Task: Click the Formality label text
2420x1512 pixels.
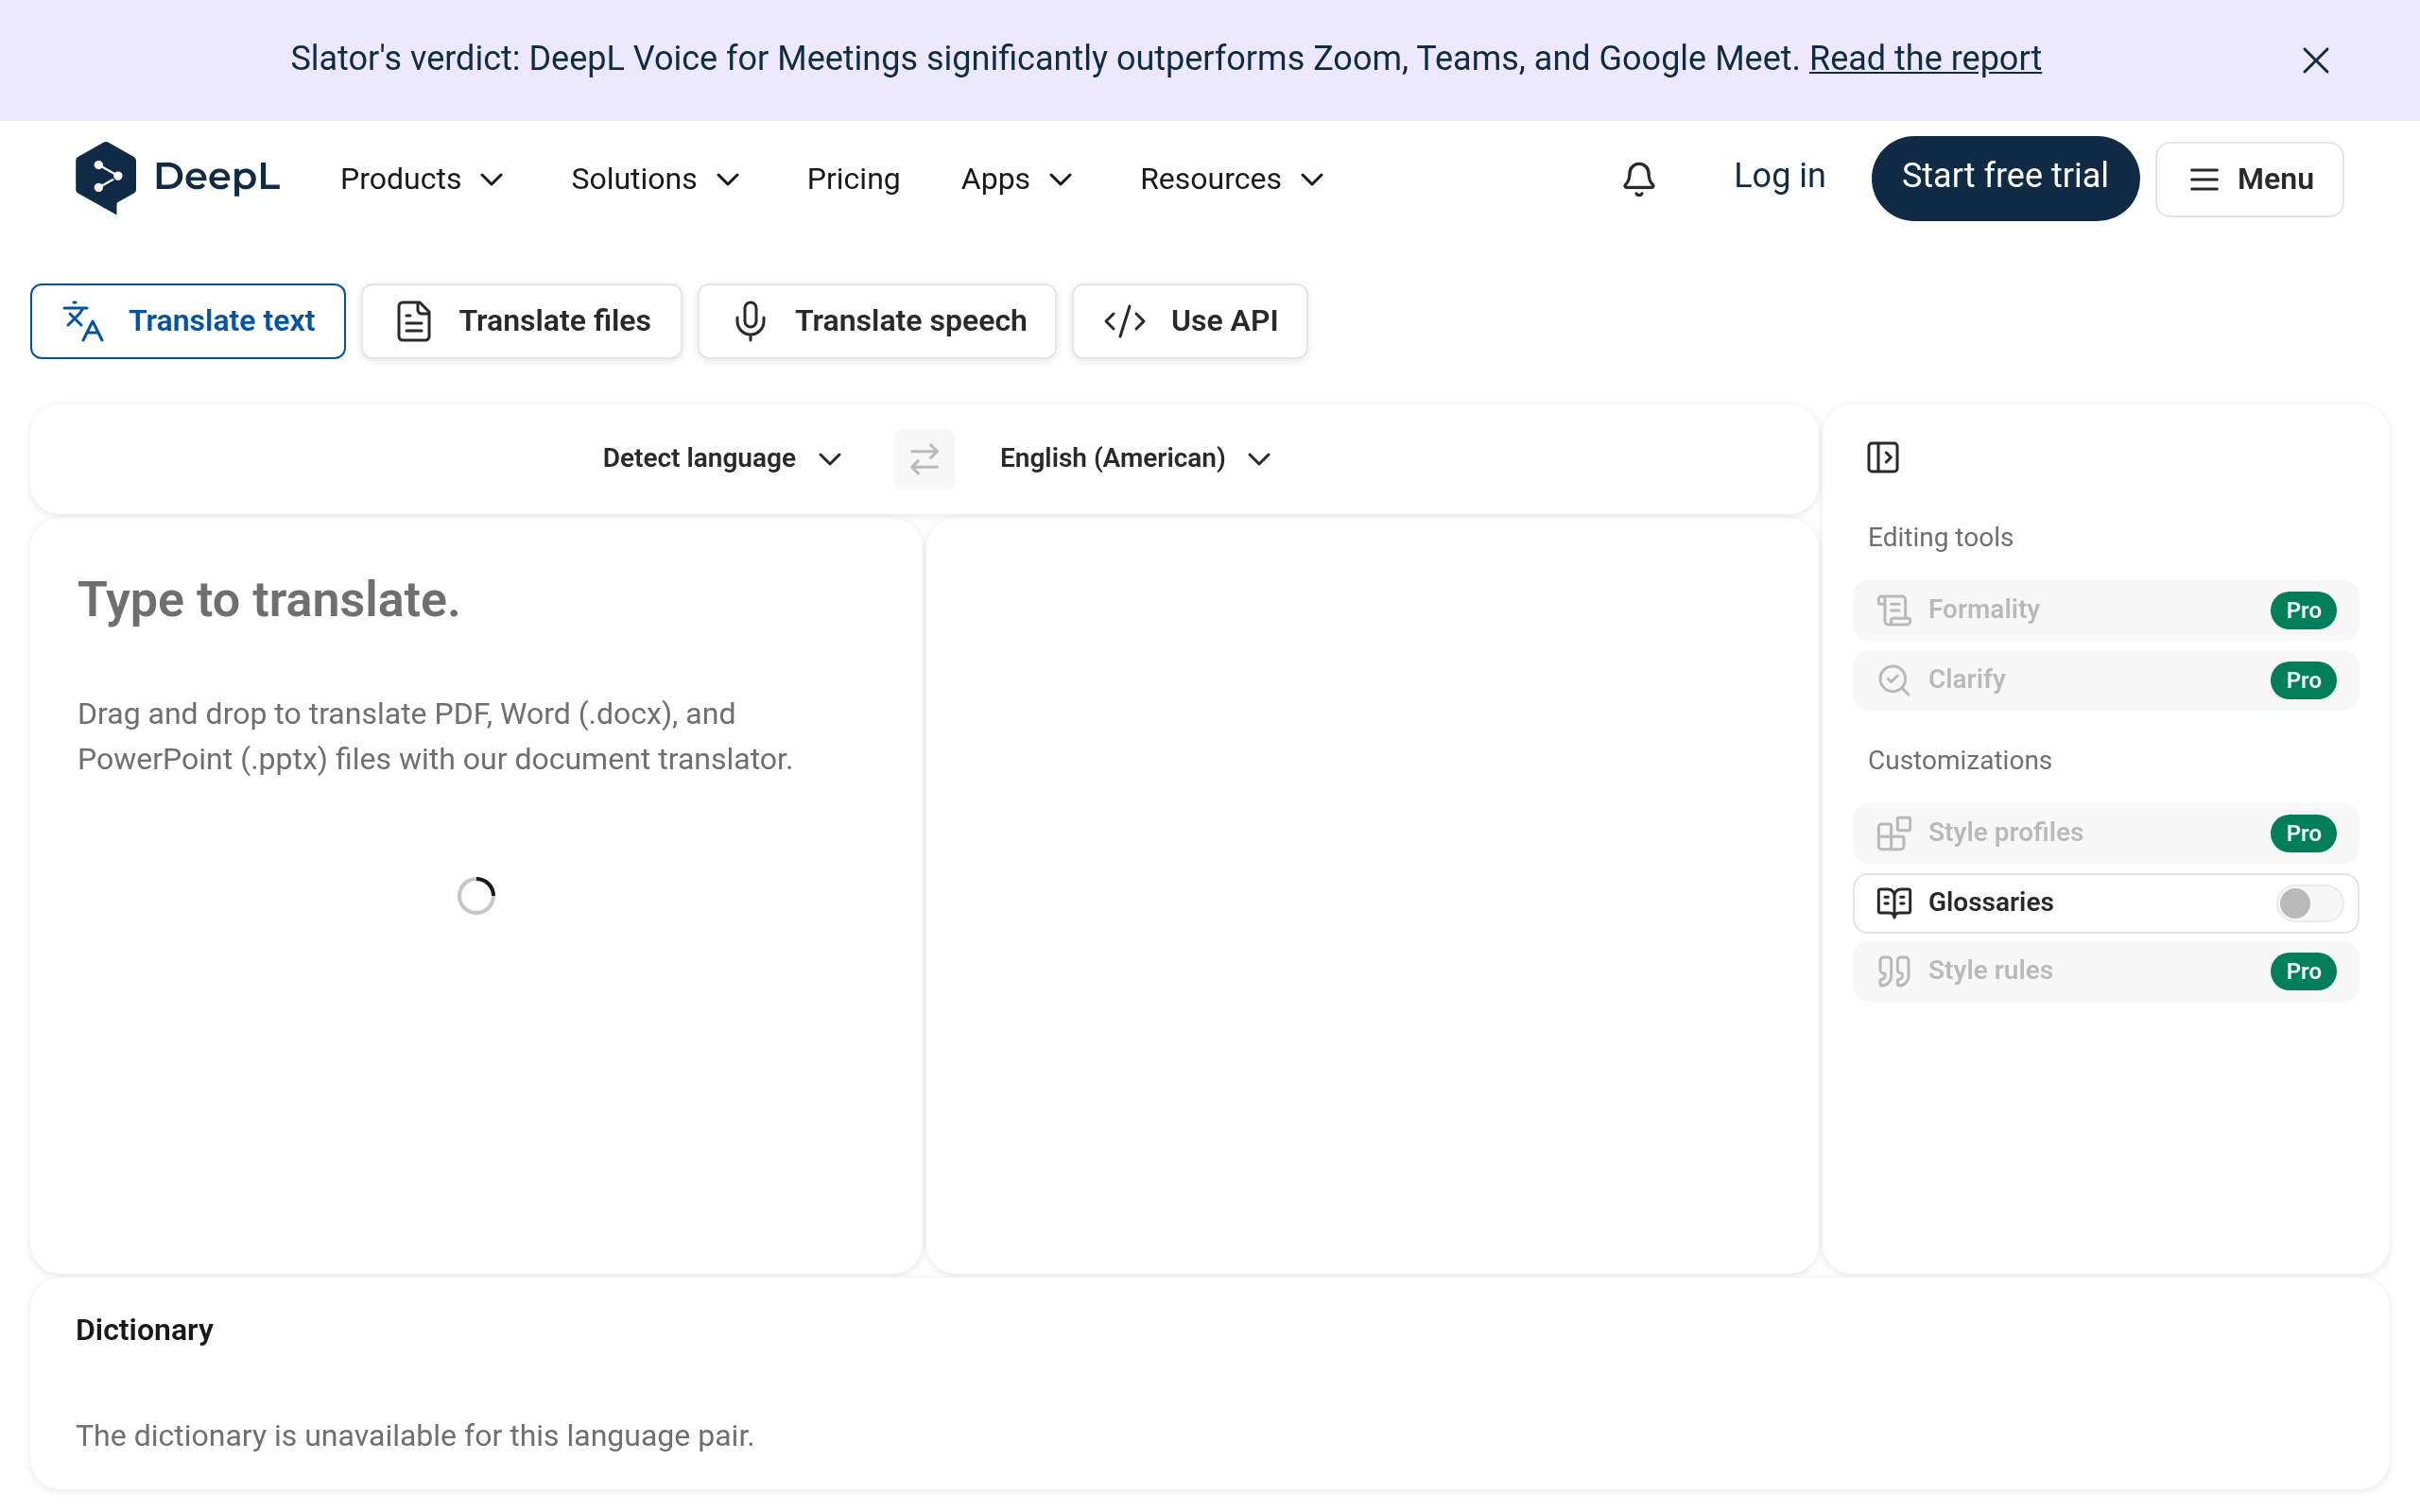Action: 1983,609
